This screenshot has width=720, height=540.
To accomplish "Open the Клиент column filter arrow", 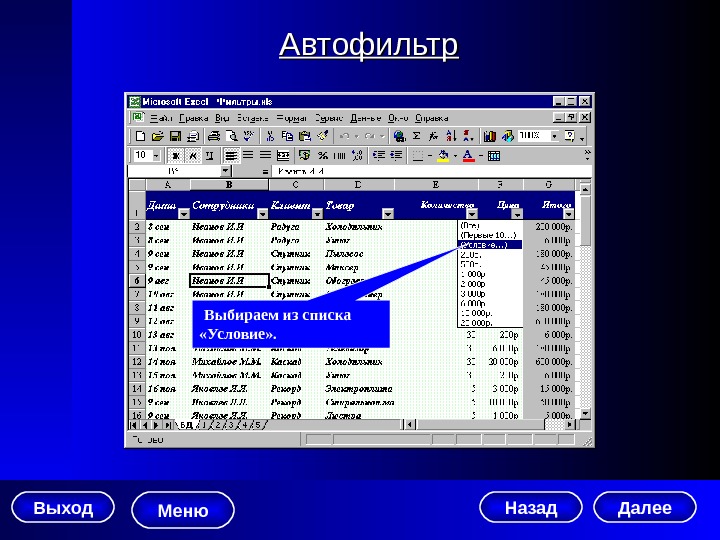I will click(317, 214).
